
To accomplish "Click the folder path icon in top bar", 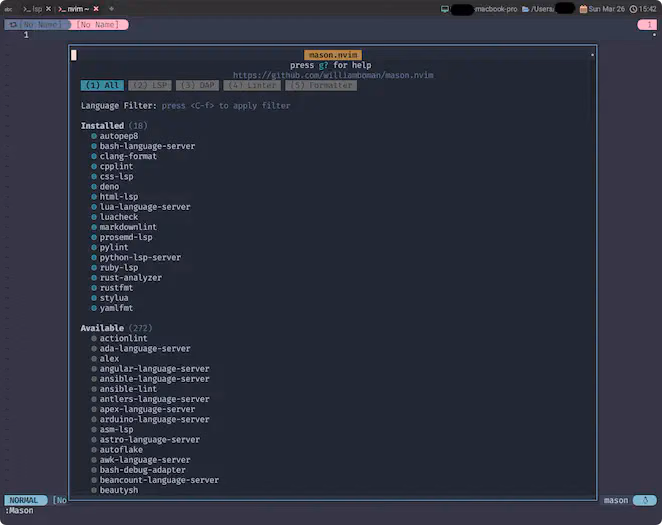I will [x=526, y=9].
